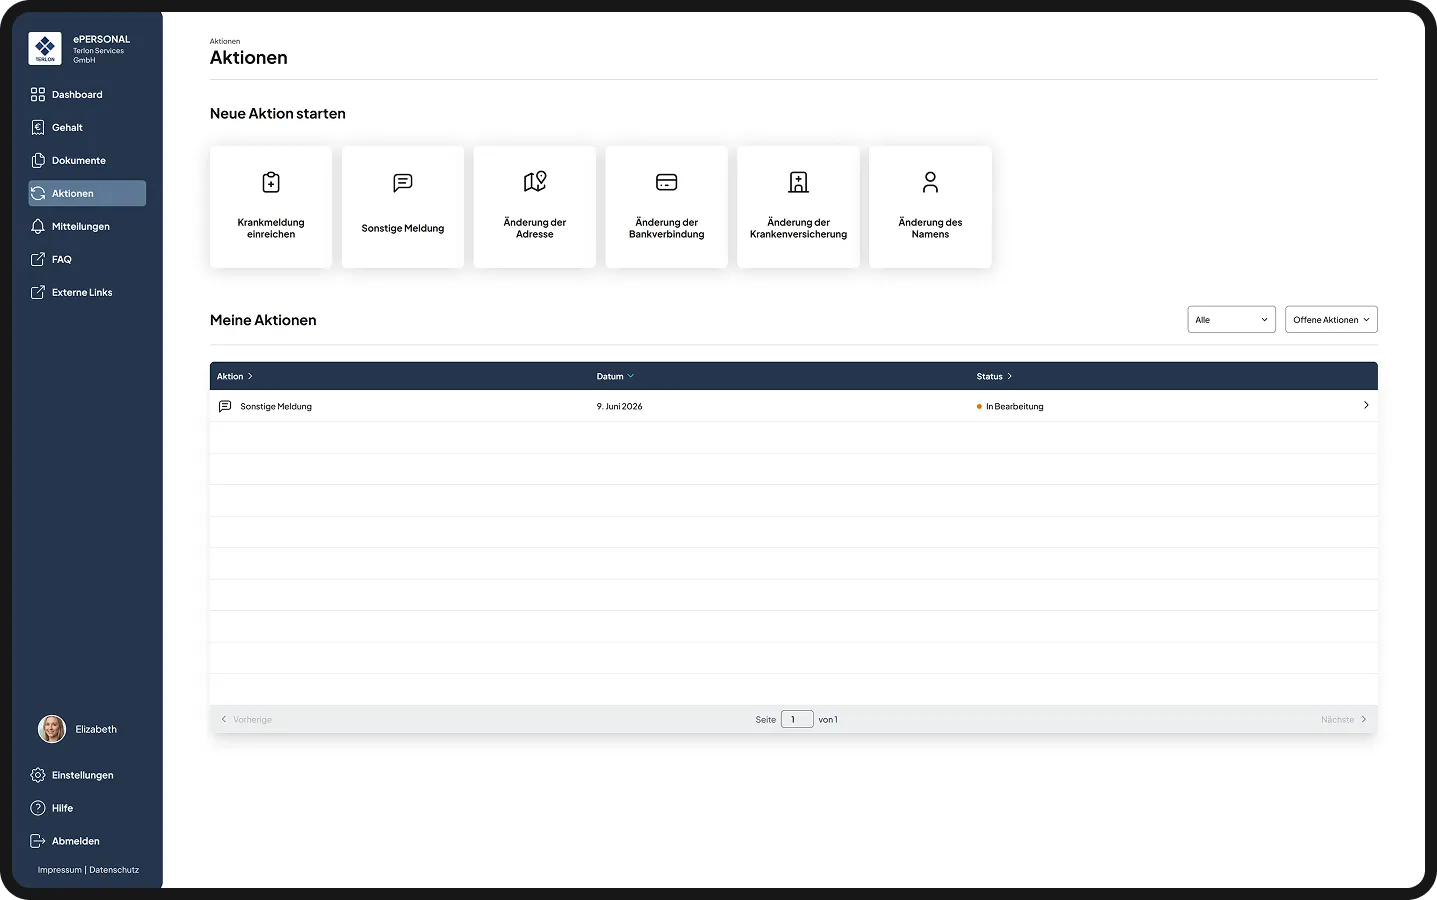Sort table by Status column header

[x=994, y=376]
